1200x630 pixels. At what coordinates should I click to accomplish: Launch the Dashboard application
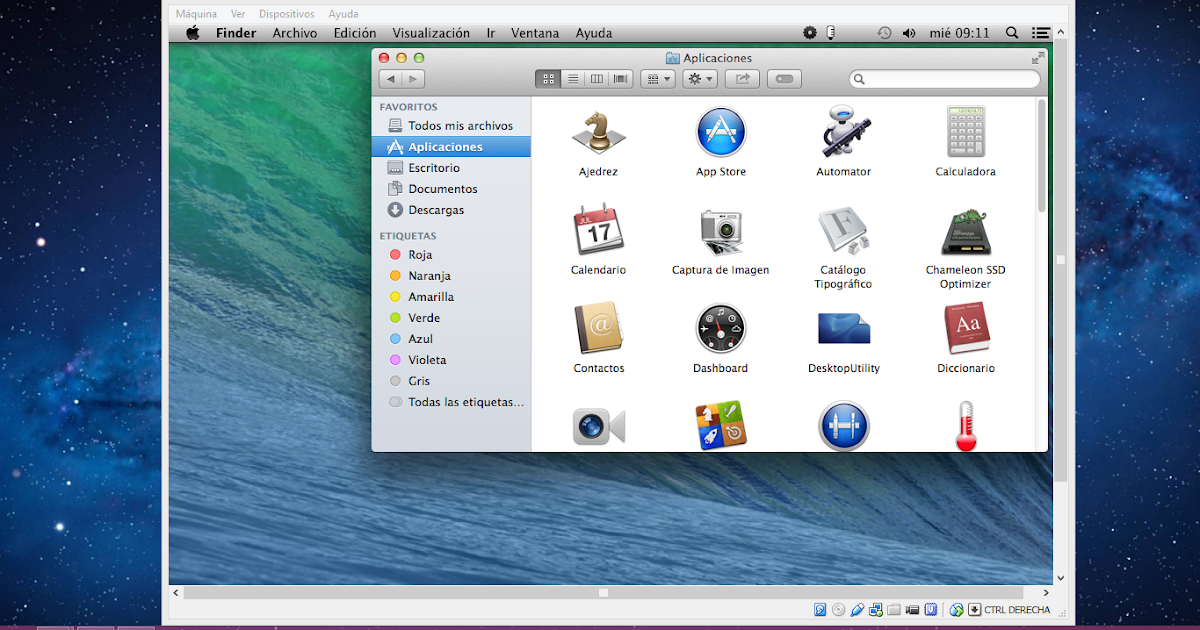click(x=721, y=329)
